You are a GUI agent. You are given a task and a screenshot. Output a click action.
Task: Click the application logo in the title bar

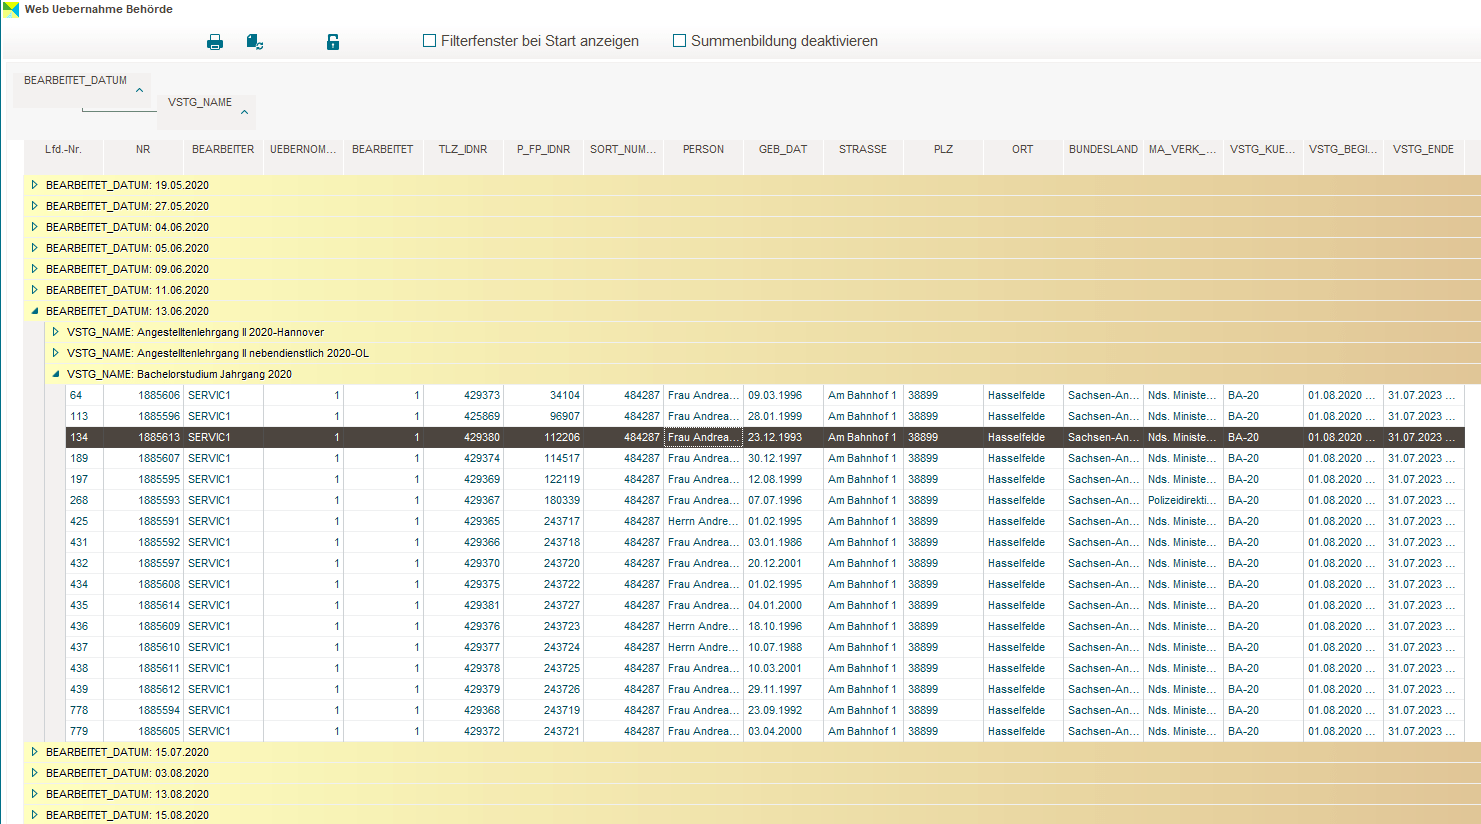(x=11, y=9)
